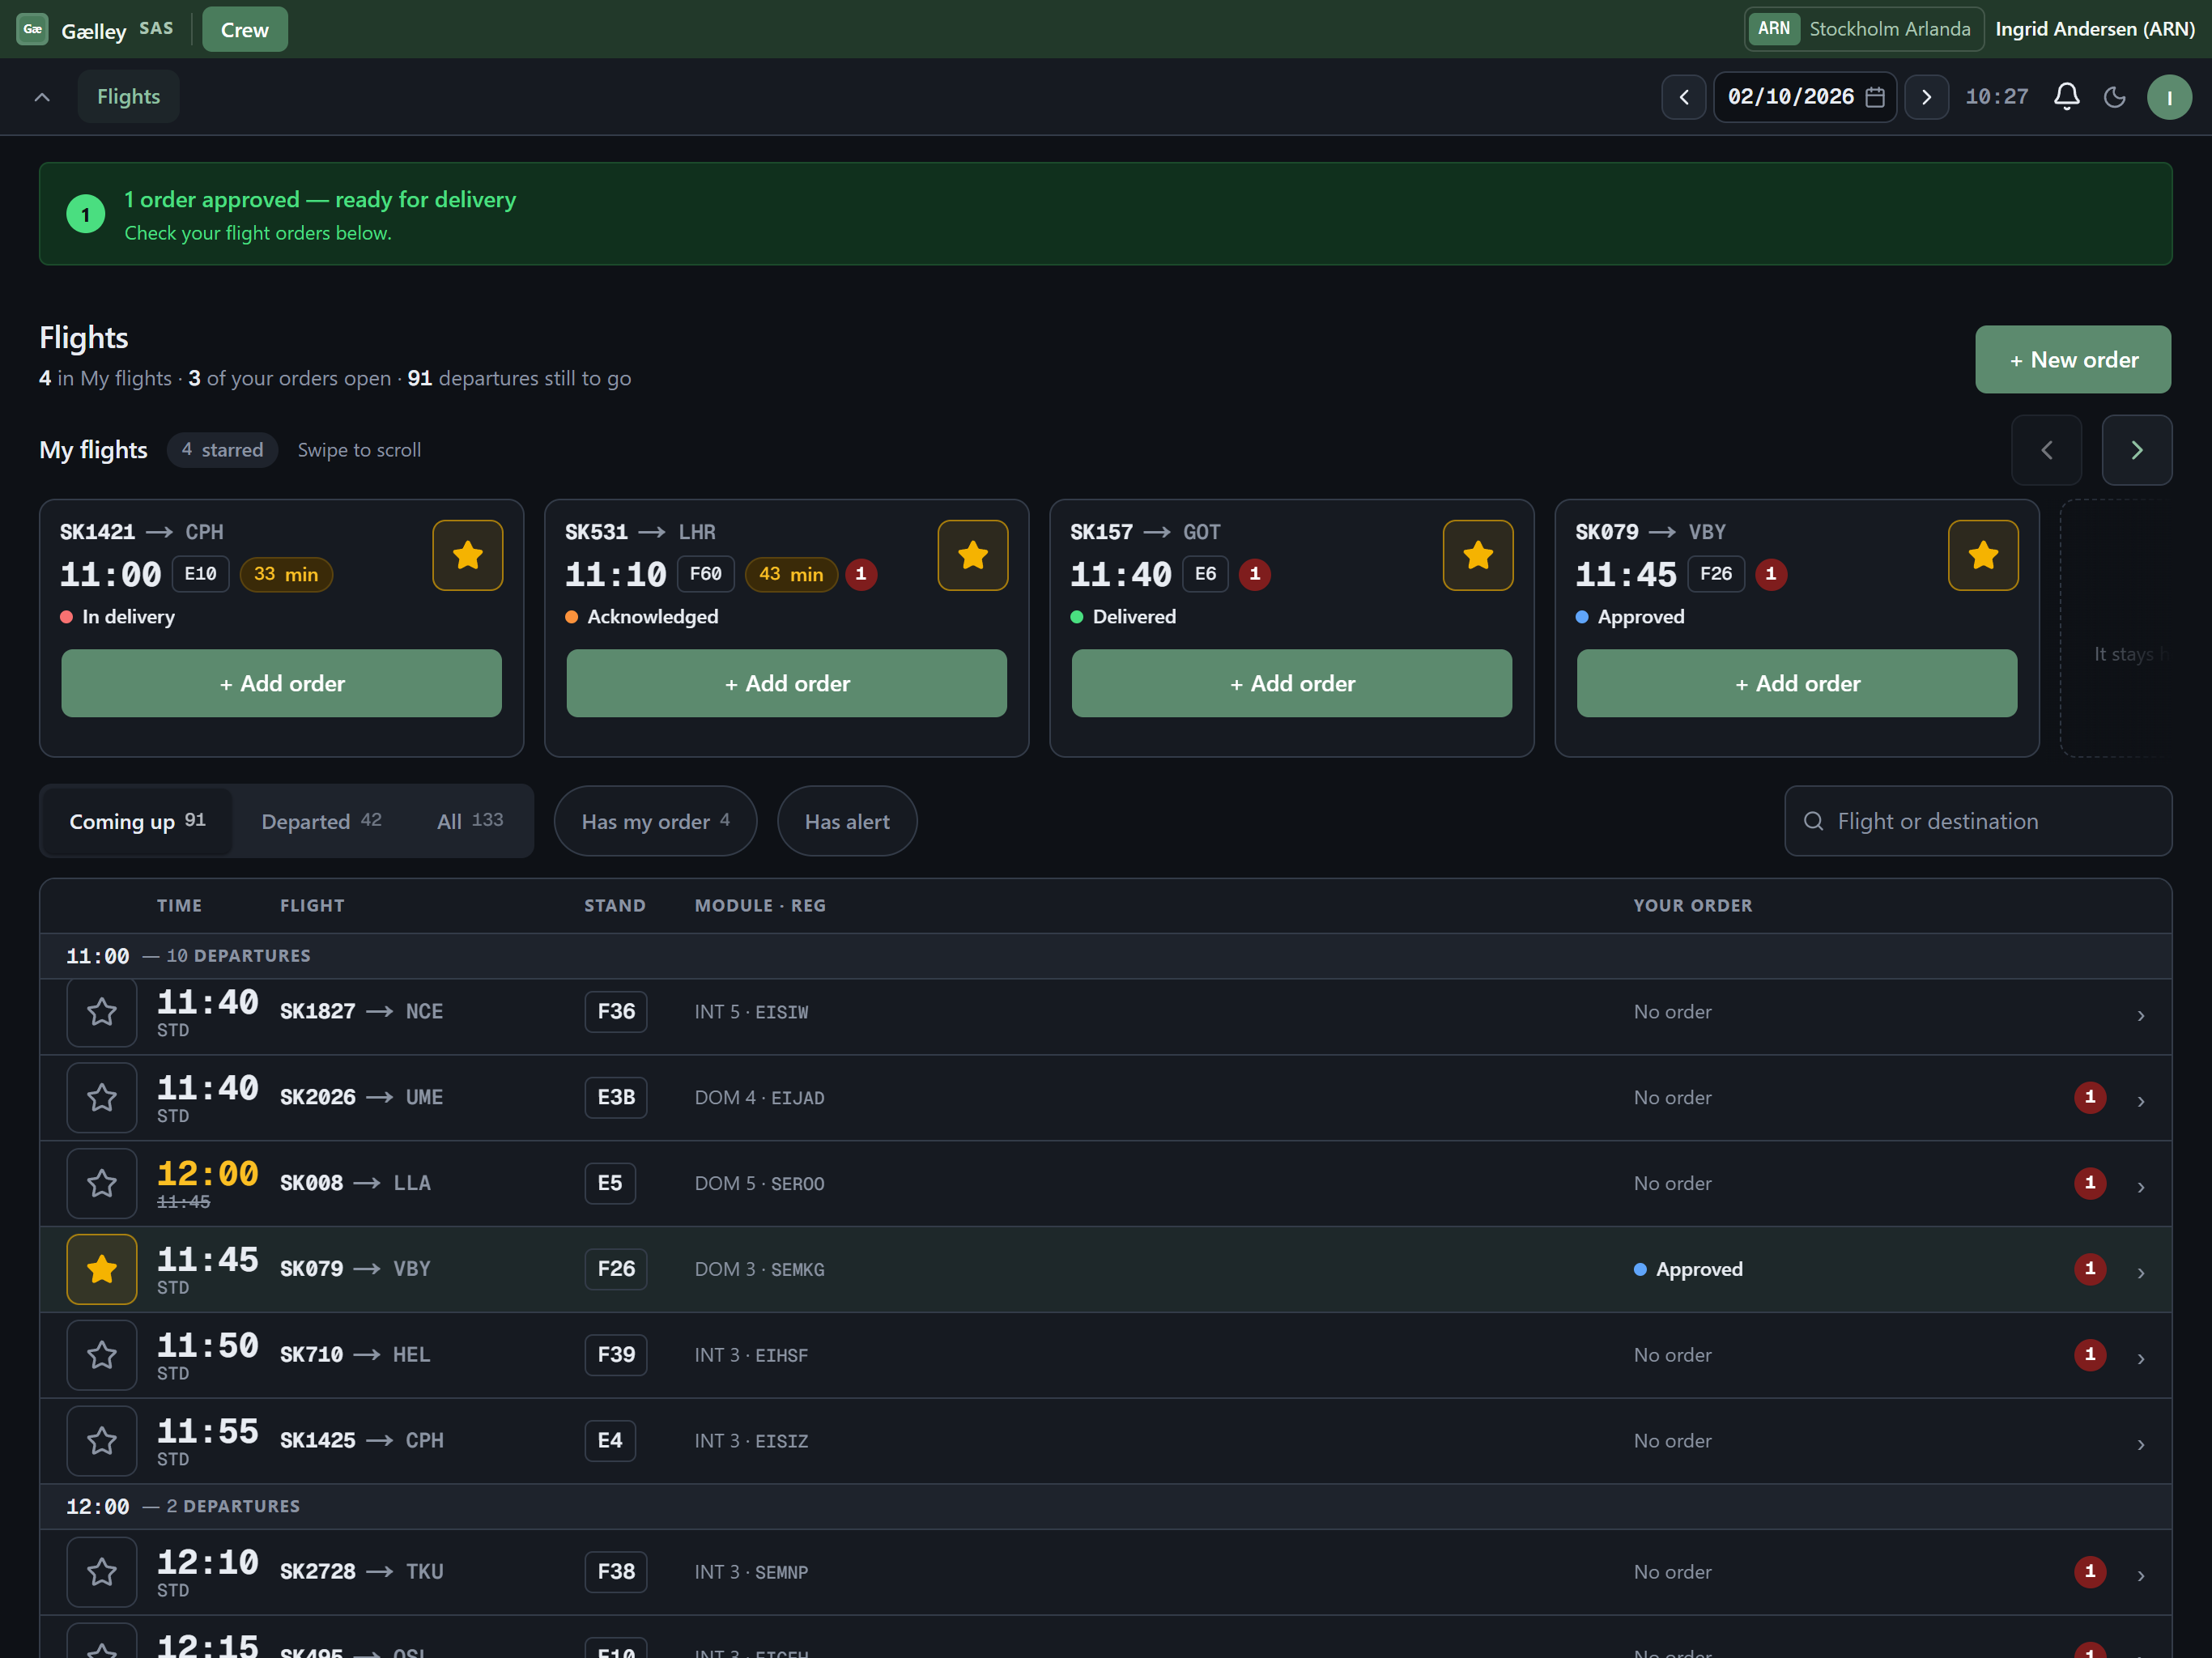Switch to All flights tab

[x=470, y=821]
